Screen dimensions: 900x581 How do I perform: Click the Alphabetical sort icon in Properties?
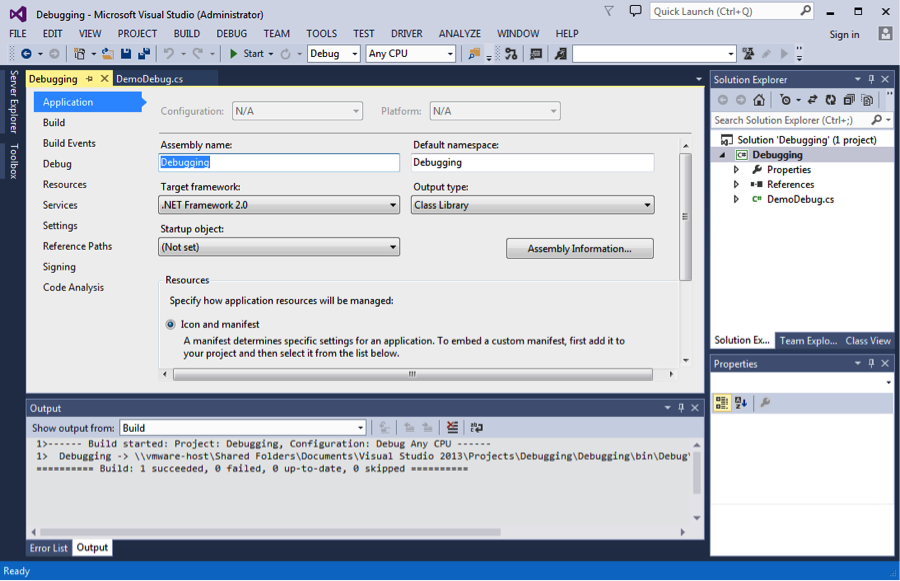[x=741, y=403]
